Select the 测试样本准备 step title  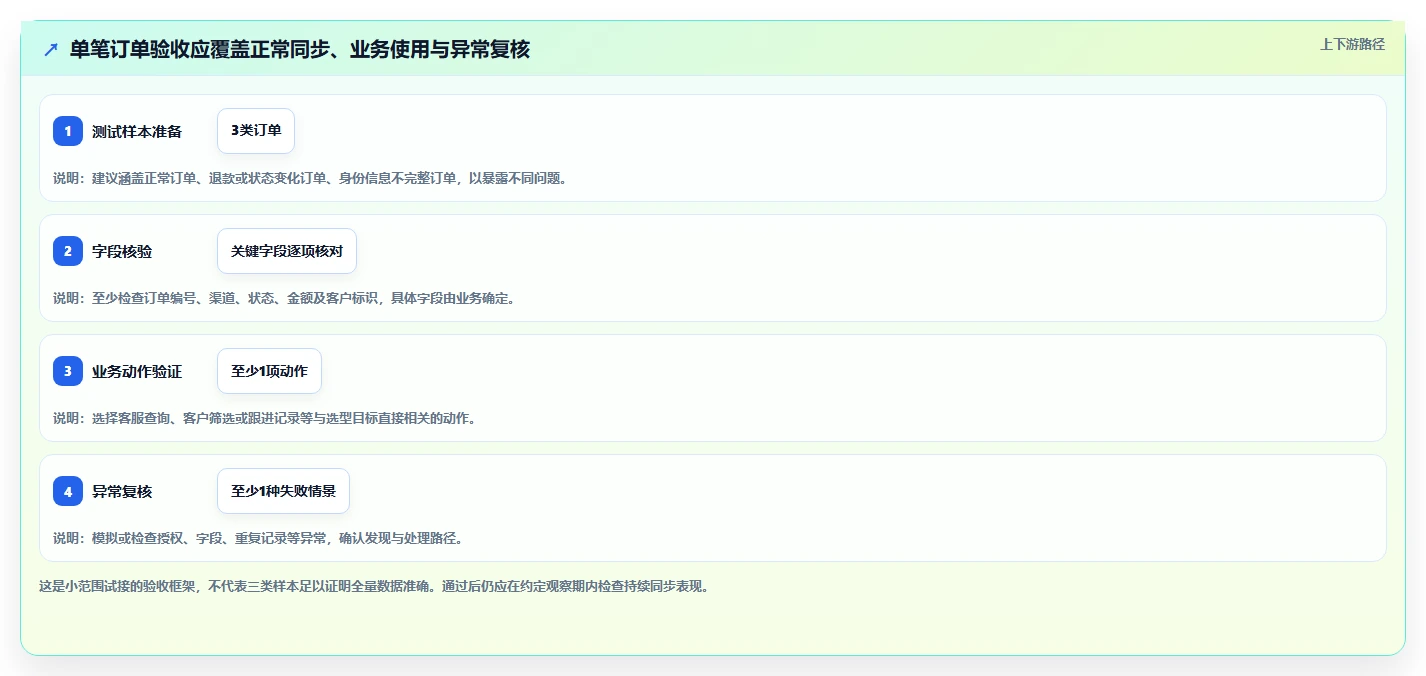point(137,131)
